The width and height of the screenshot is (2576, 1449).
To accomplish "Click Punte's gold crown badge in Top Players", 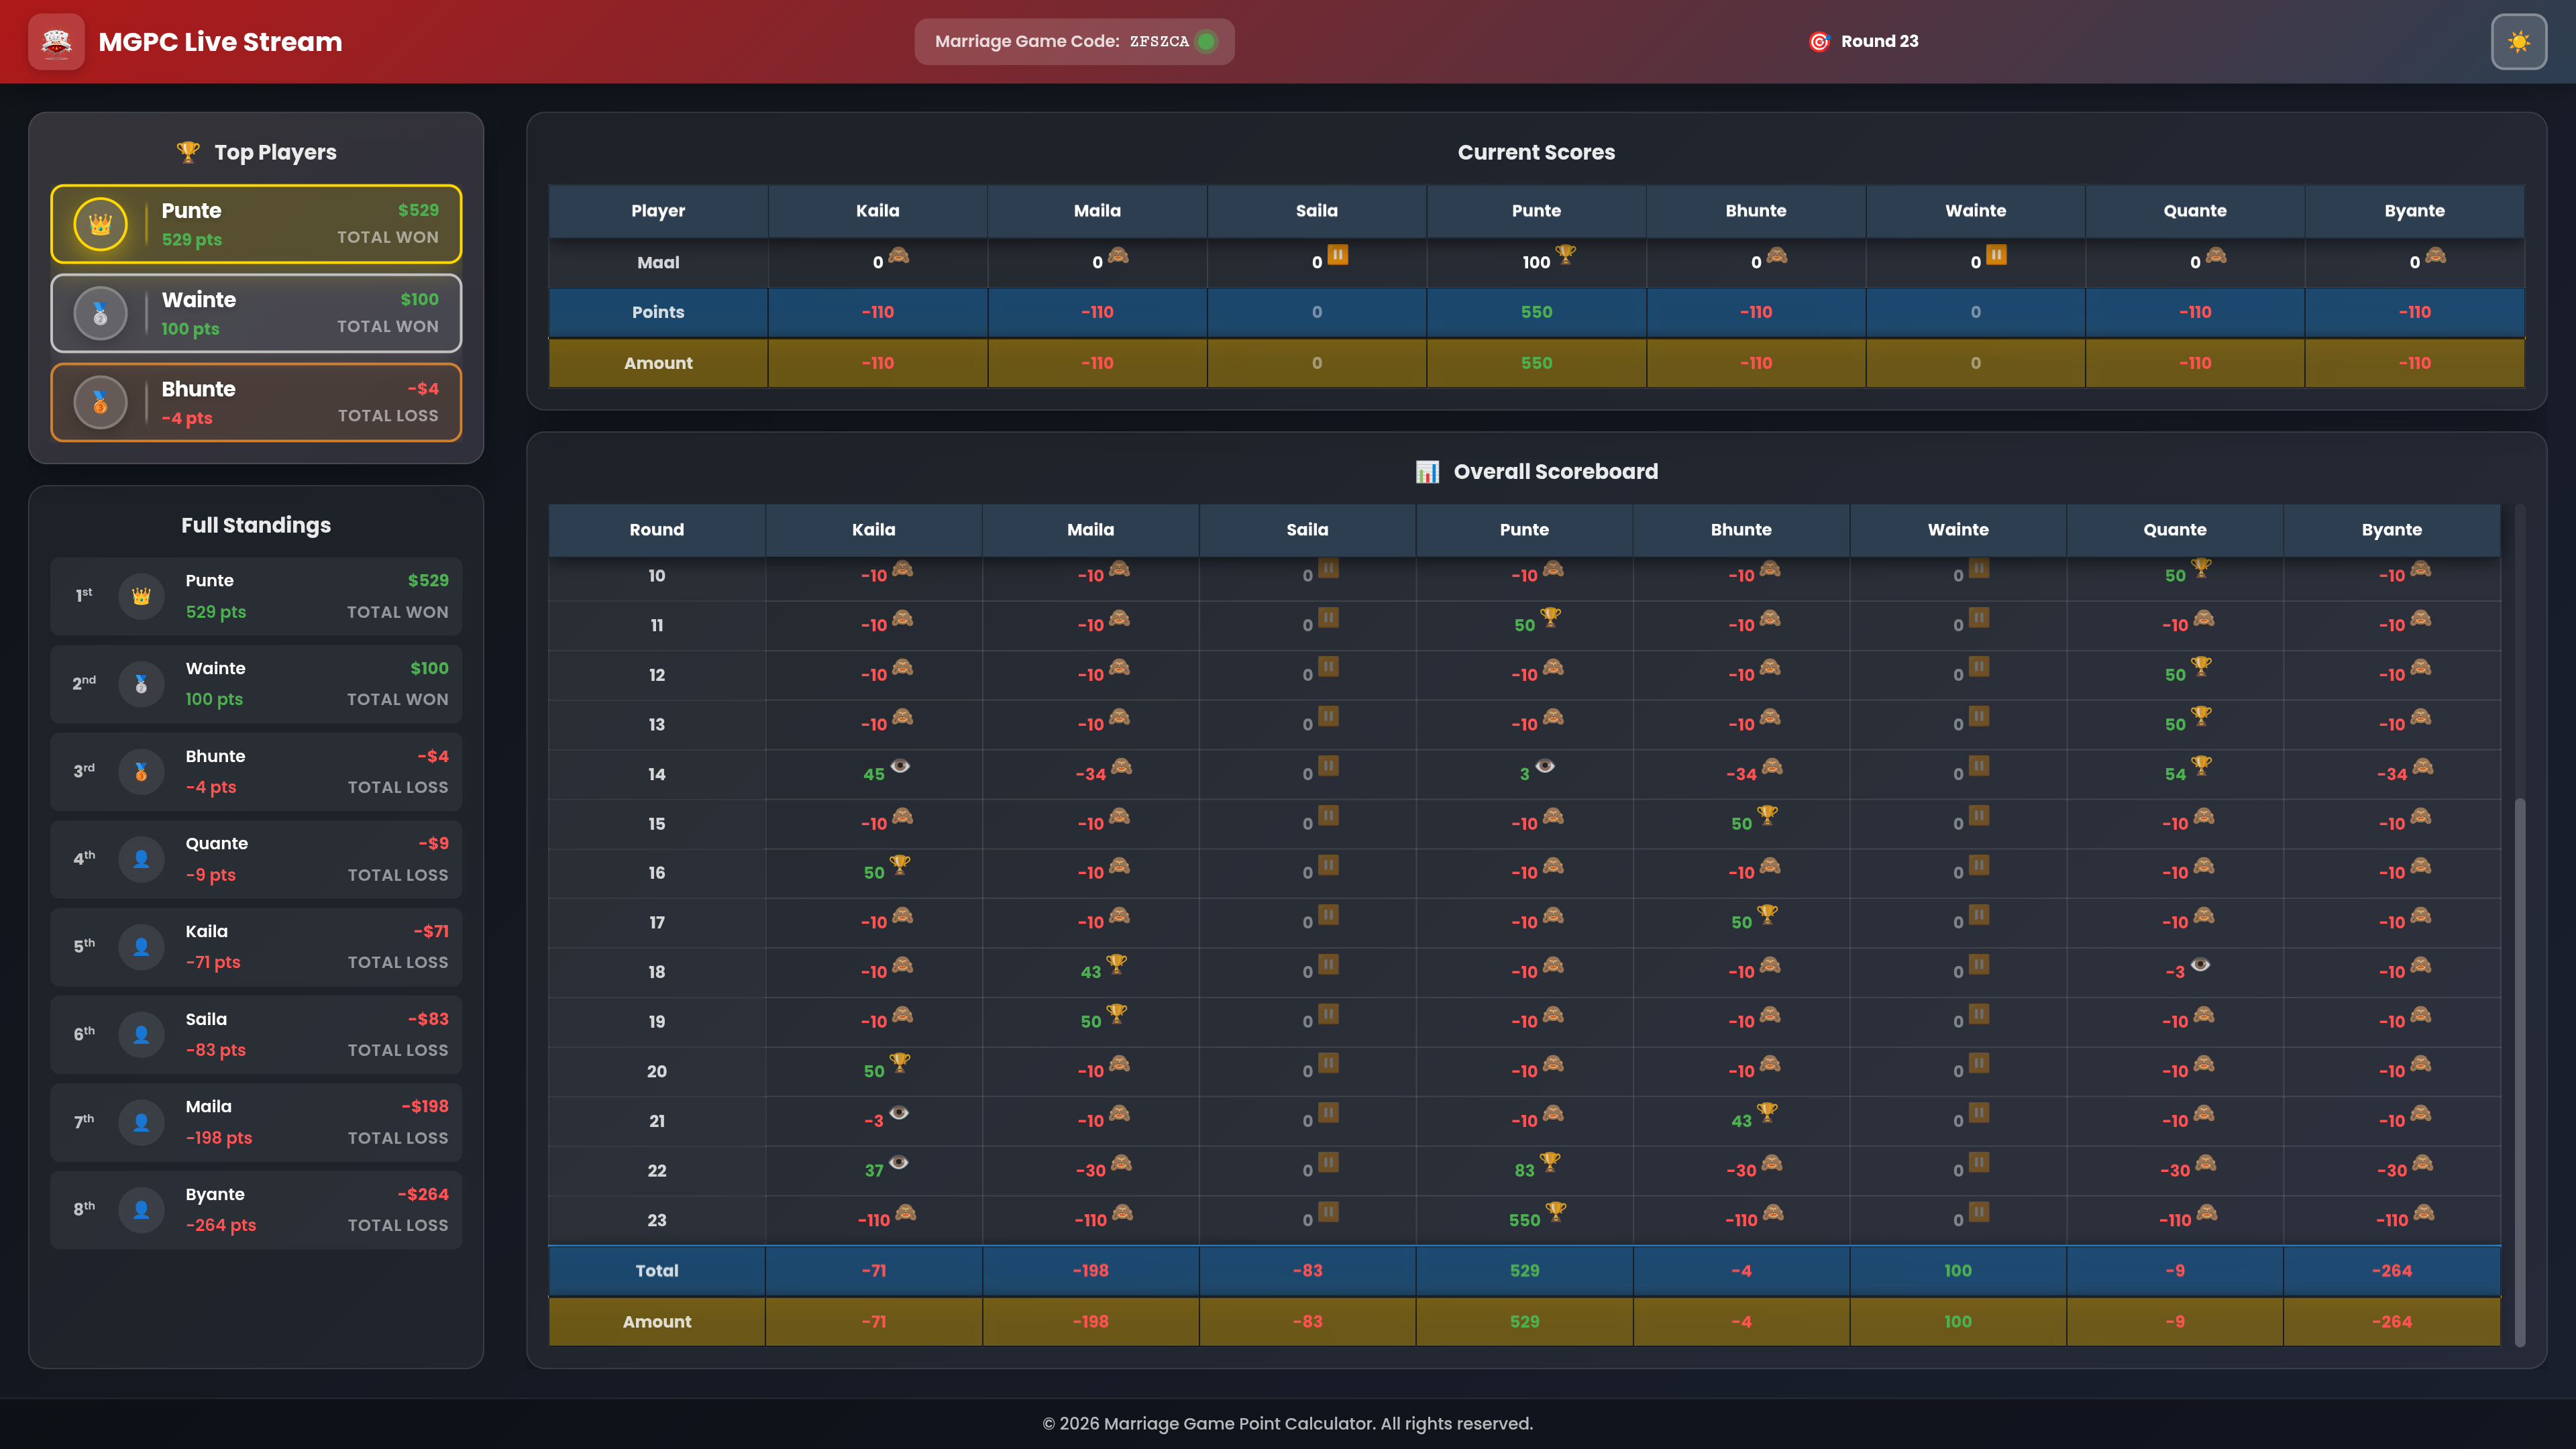I will pyautogui.click(x=100, y=224).
